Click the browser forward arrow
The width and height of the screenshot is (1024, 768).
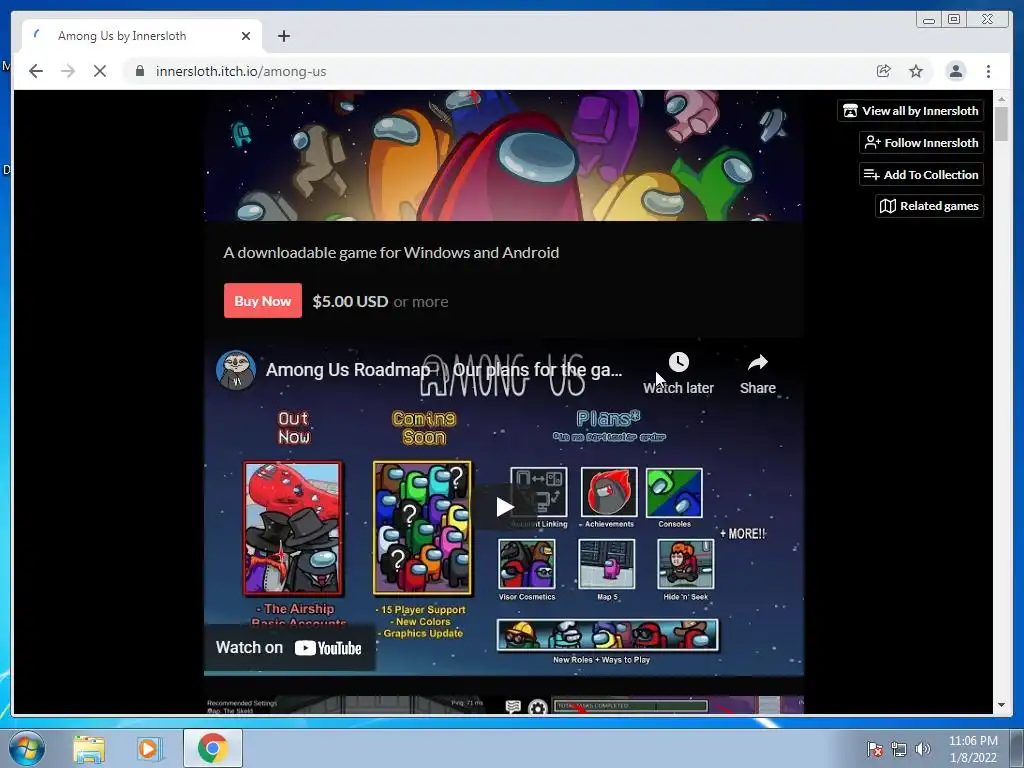click(x=68, y=71)
